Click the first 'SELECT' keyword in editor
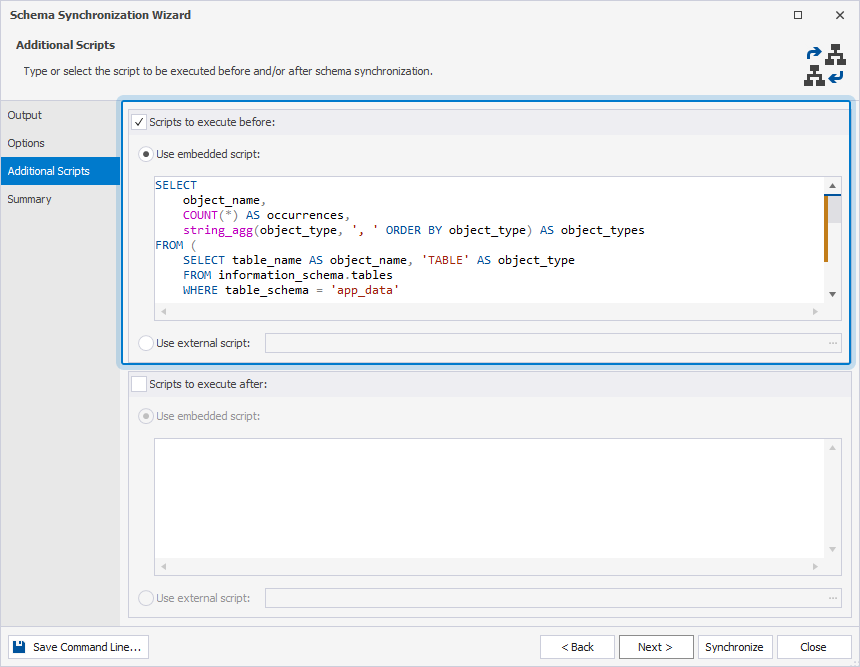Screen dimensions: 860x667 (176, 185)
